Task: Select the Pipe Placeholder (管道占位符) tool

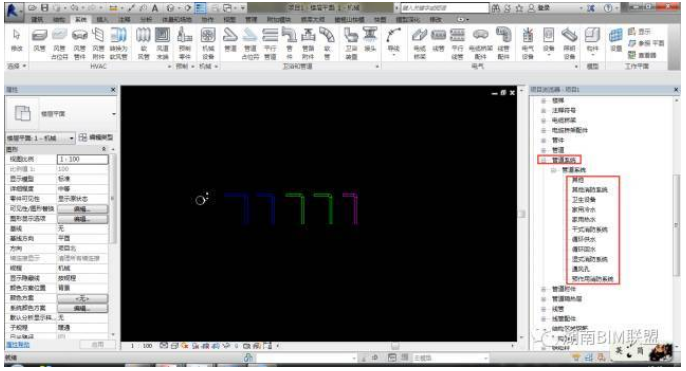Action: coord(250,43)
